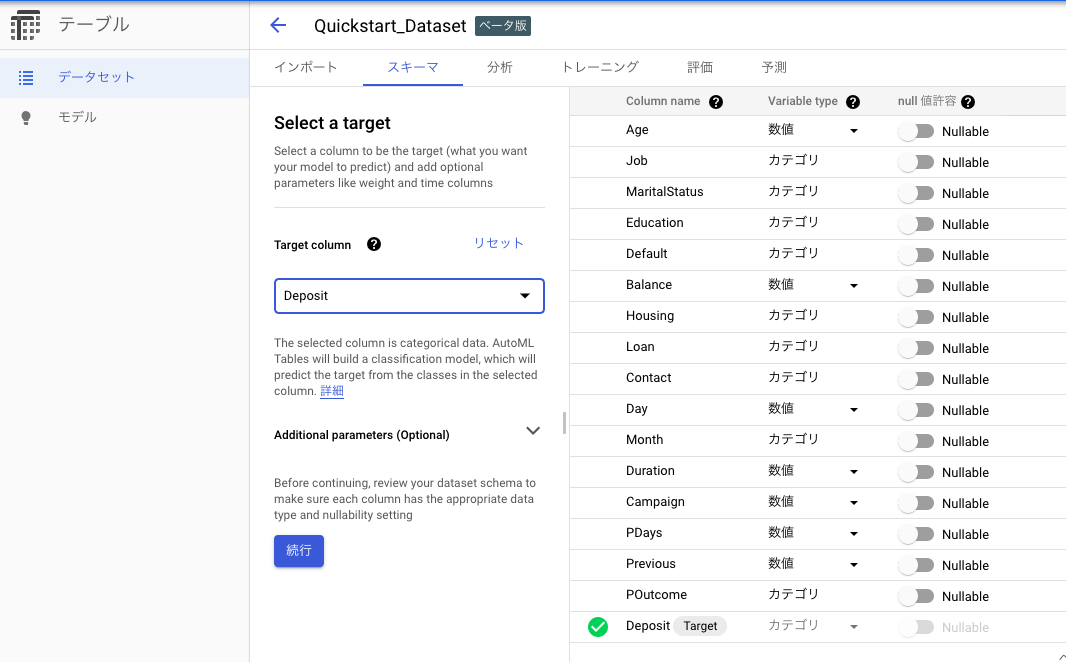Click the リセット link beside Target column
Screen dimensions: 1066x662
coord(498,243)
